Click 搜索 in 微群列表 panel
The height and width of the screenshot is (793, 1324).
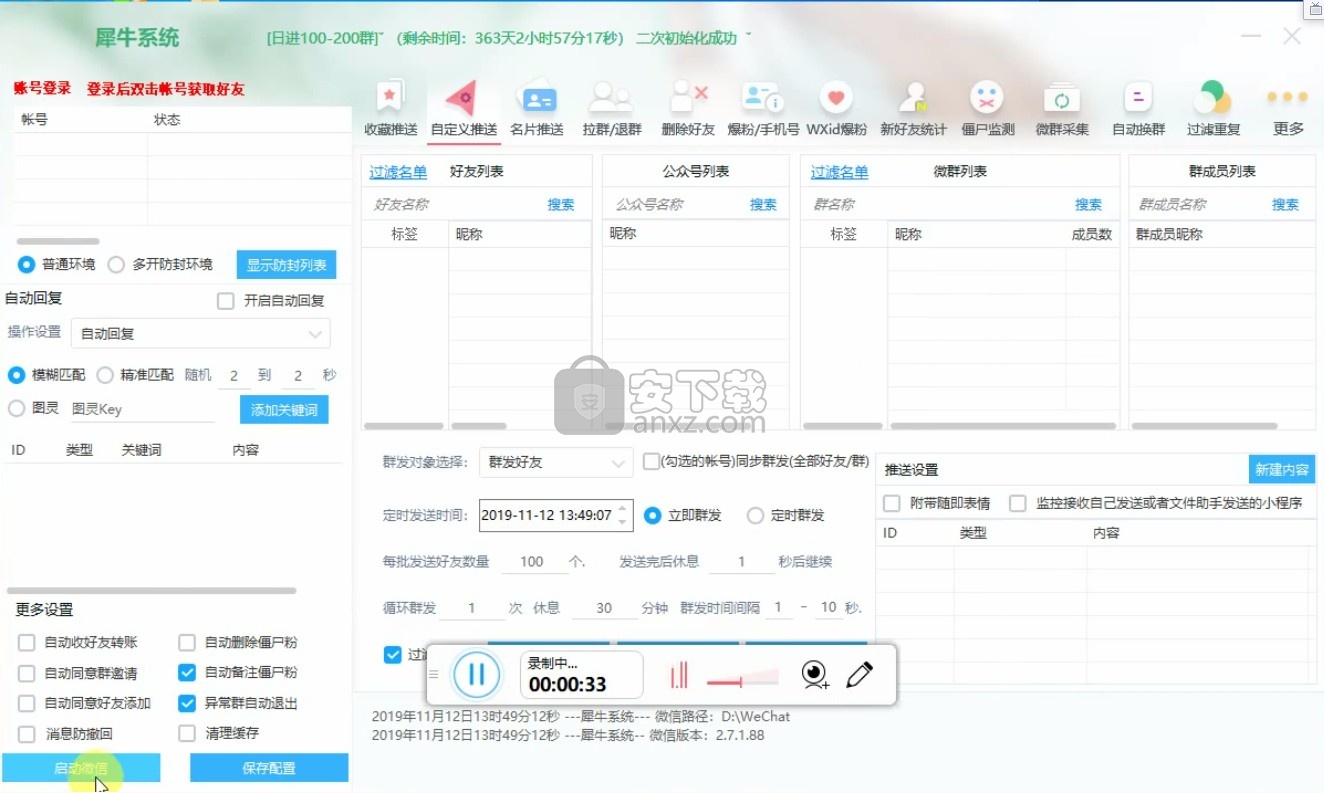[1088, 204]
